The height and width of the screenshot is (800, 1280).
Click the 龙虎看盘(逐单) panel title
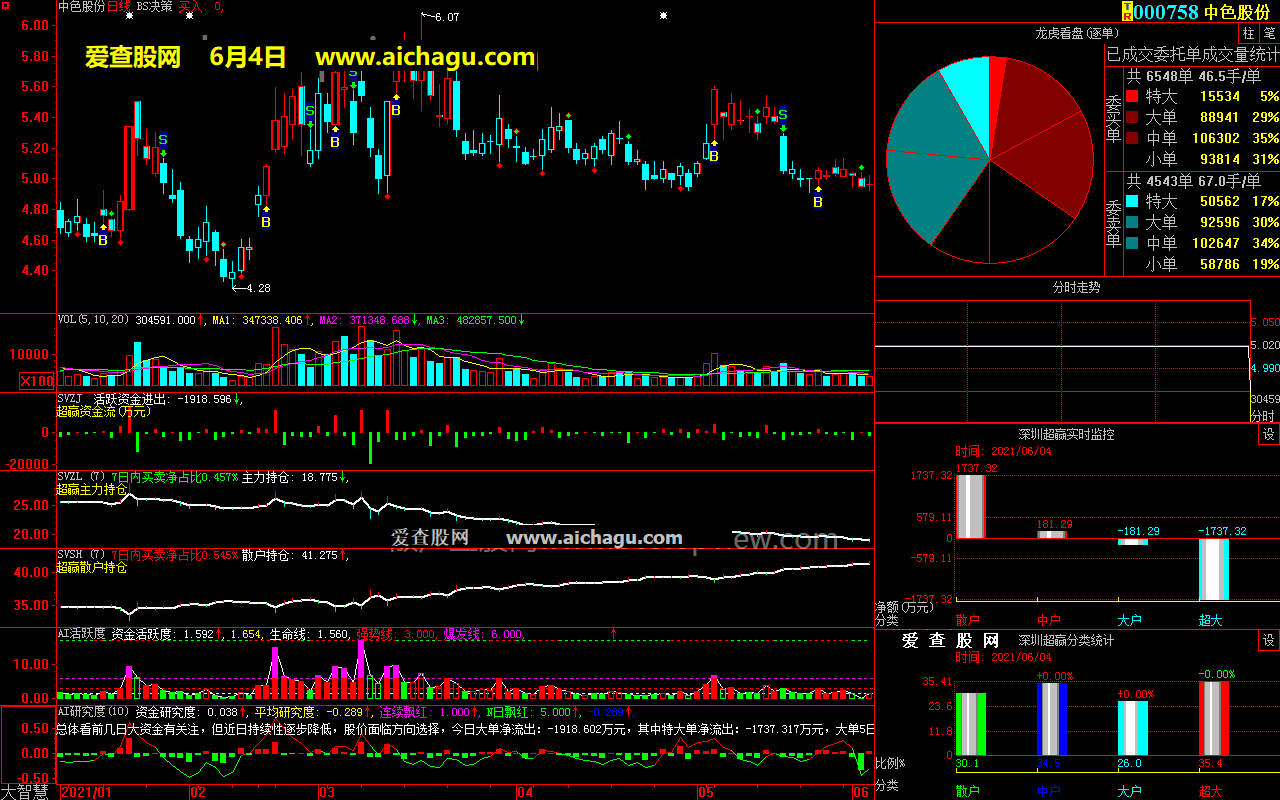click(x=1076, y=34)
